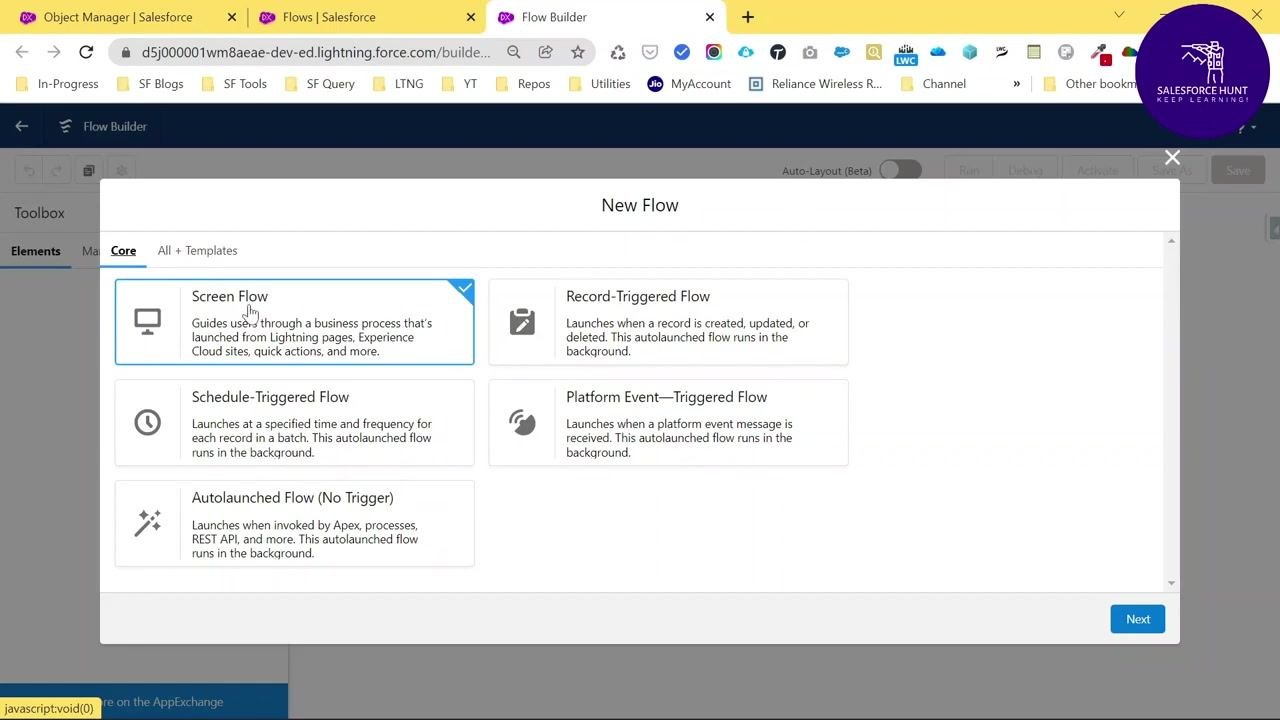Close the New Flow dialog with X
Image resolution: width=1280 pixels, height=720 pixels.
pyautogui.click(x=1172, y=158)
